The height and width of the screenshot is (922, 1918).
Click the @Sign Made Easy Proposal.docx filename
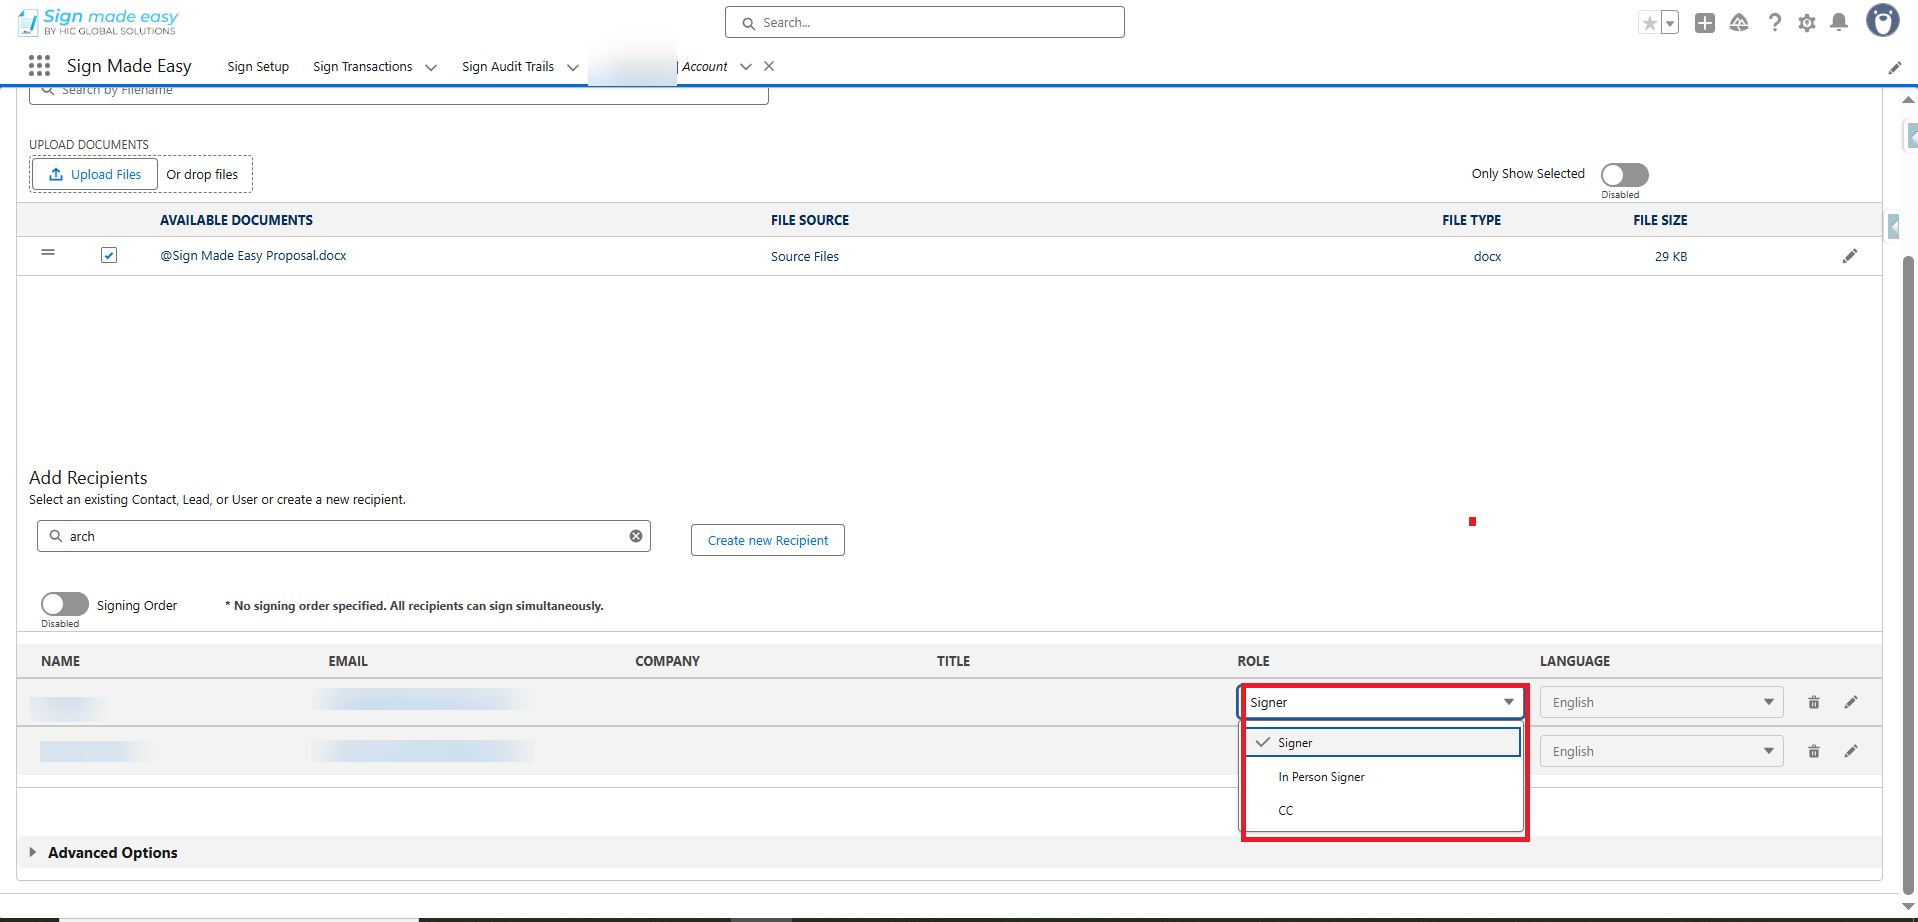tap(253, 256)
